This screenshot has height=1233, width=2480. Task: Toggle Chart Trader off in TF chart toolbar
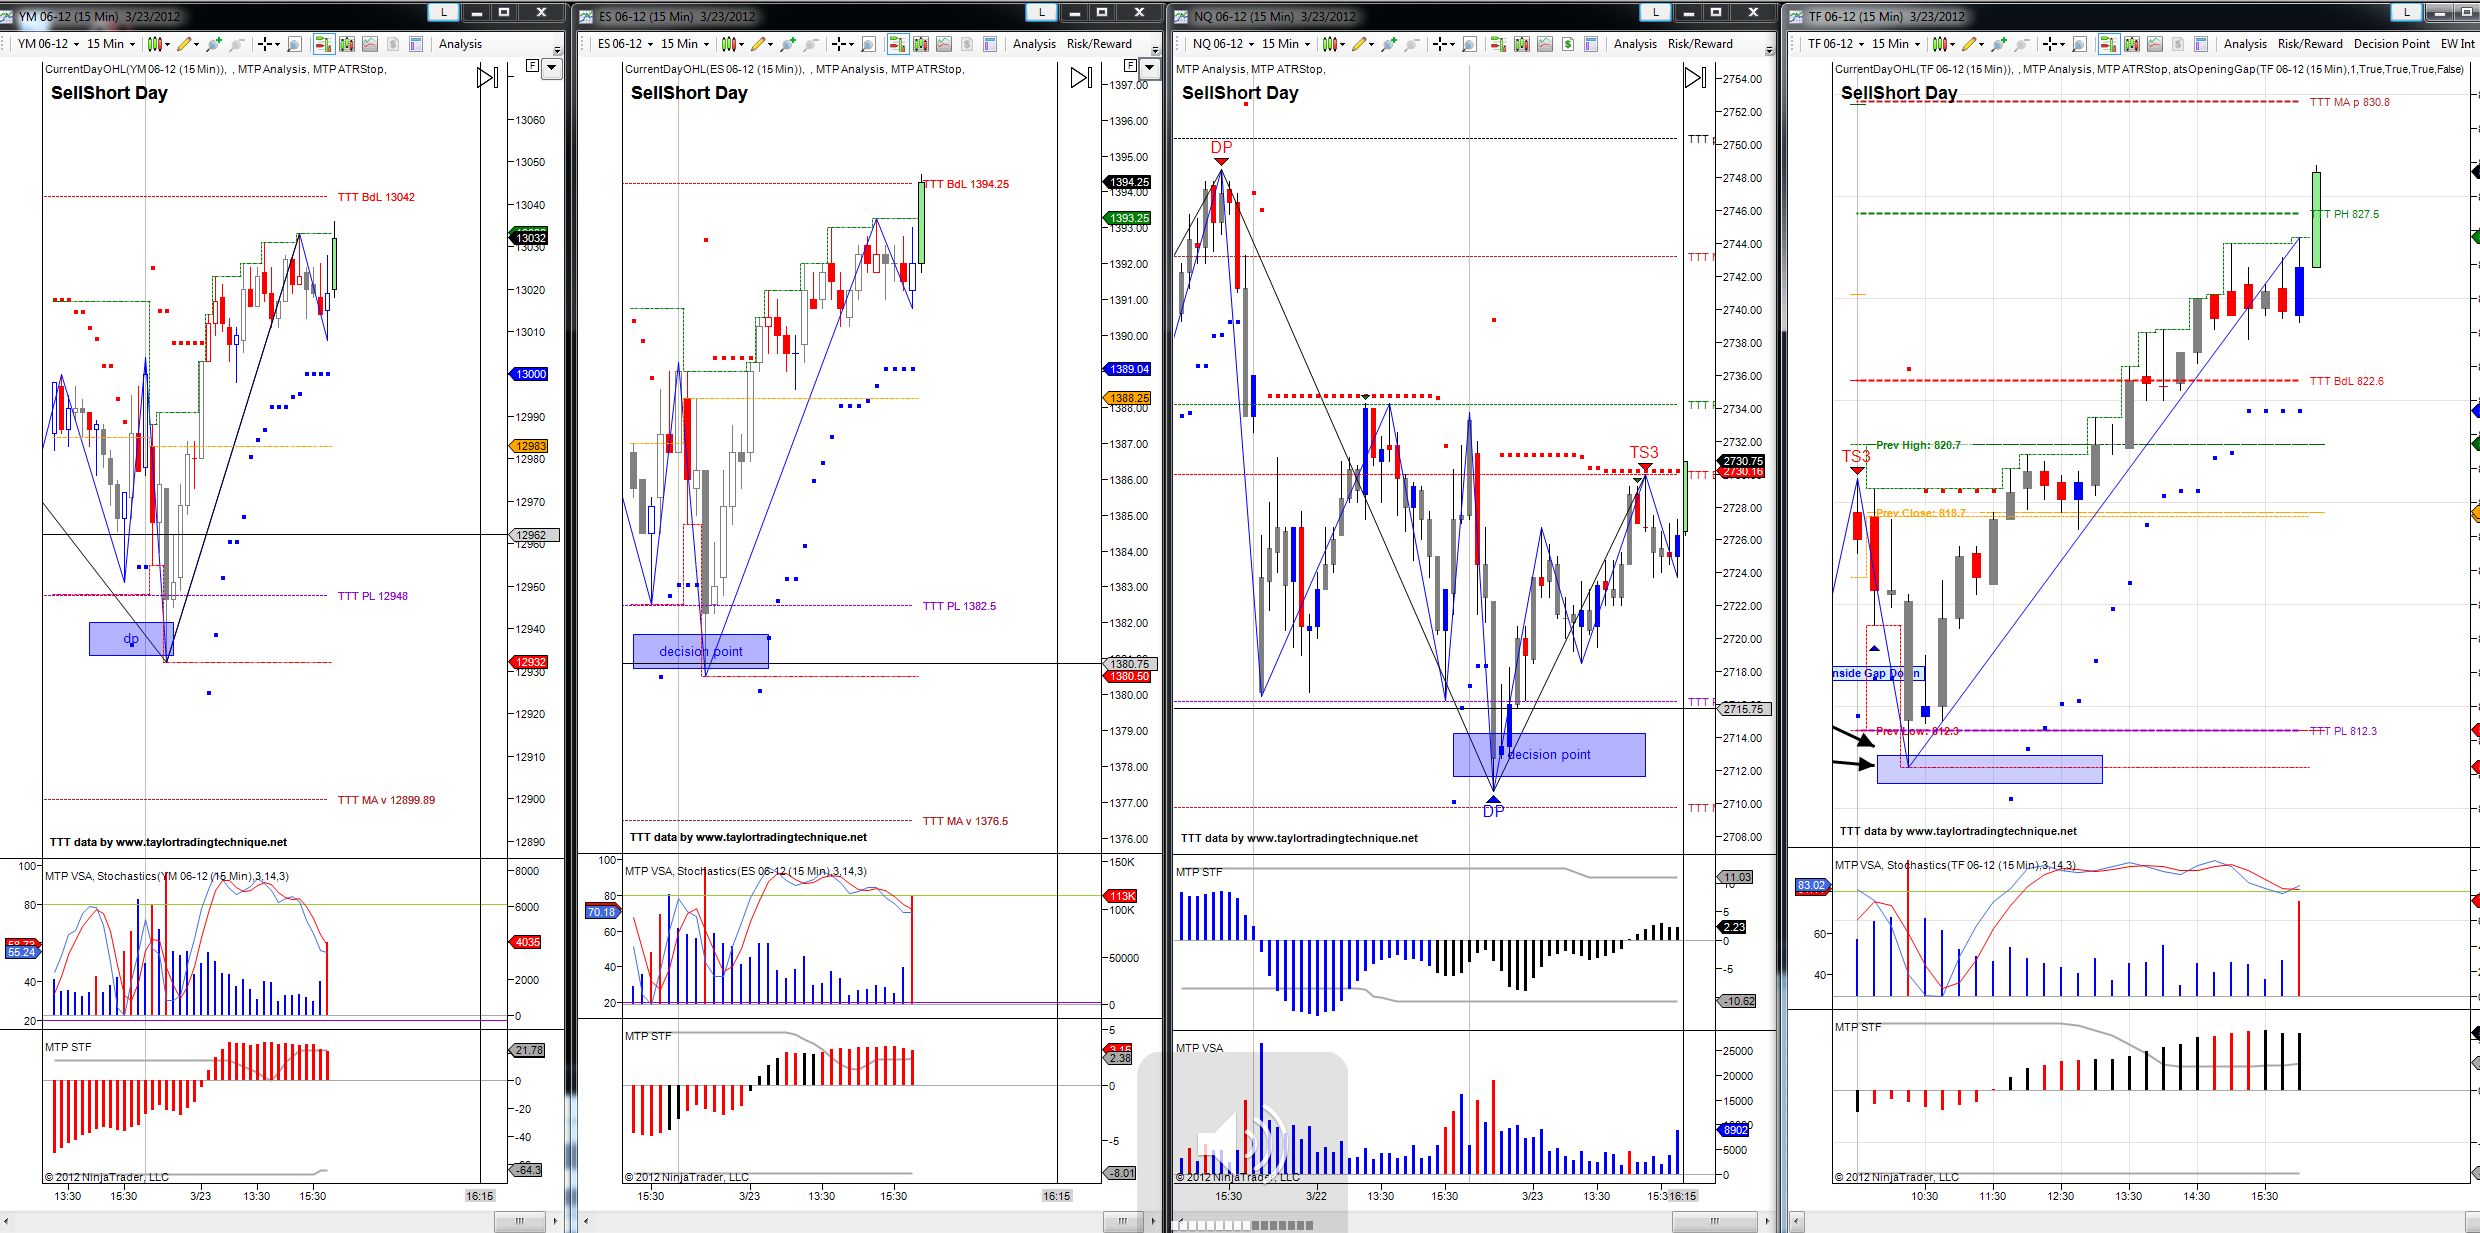point(2108,44)
